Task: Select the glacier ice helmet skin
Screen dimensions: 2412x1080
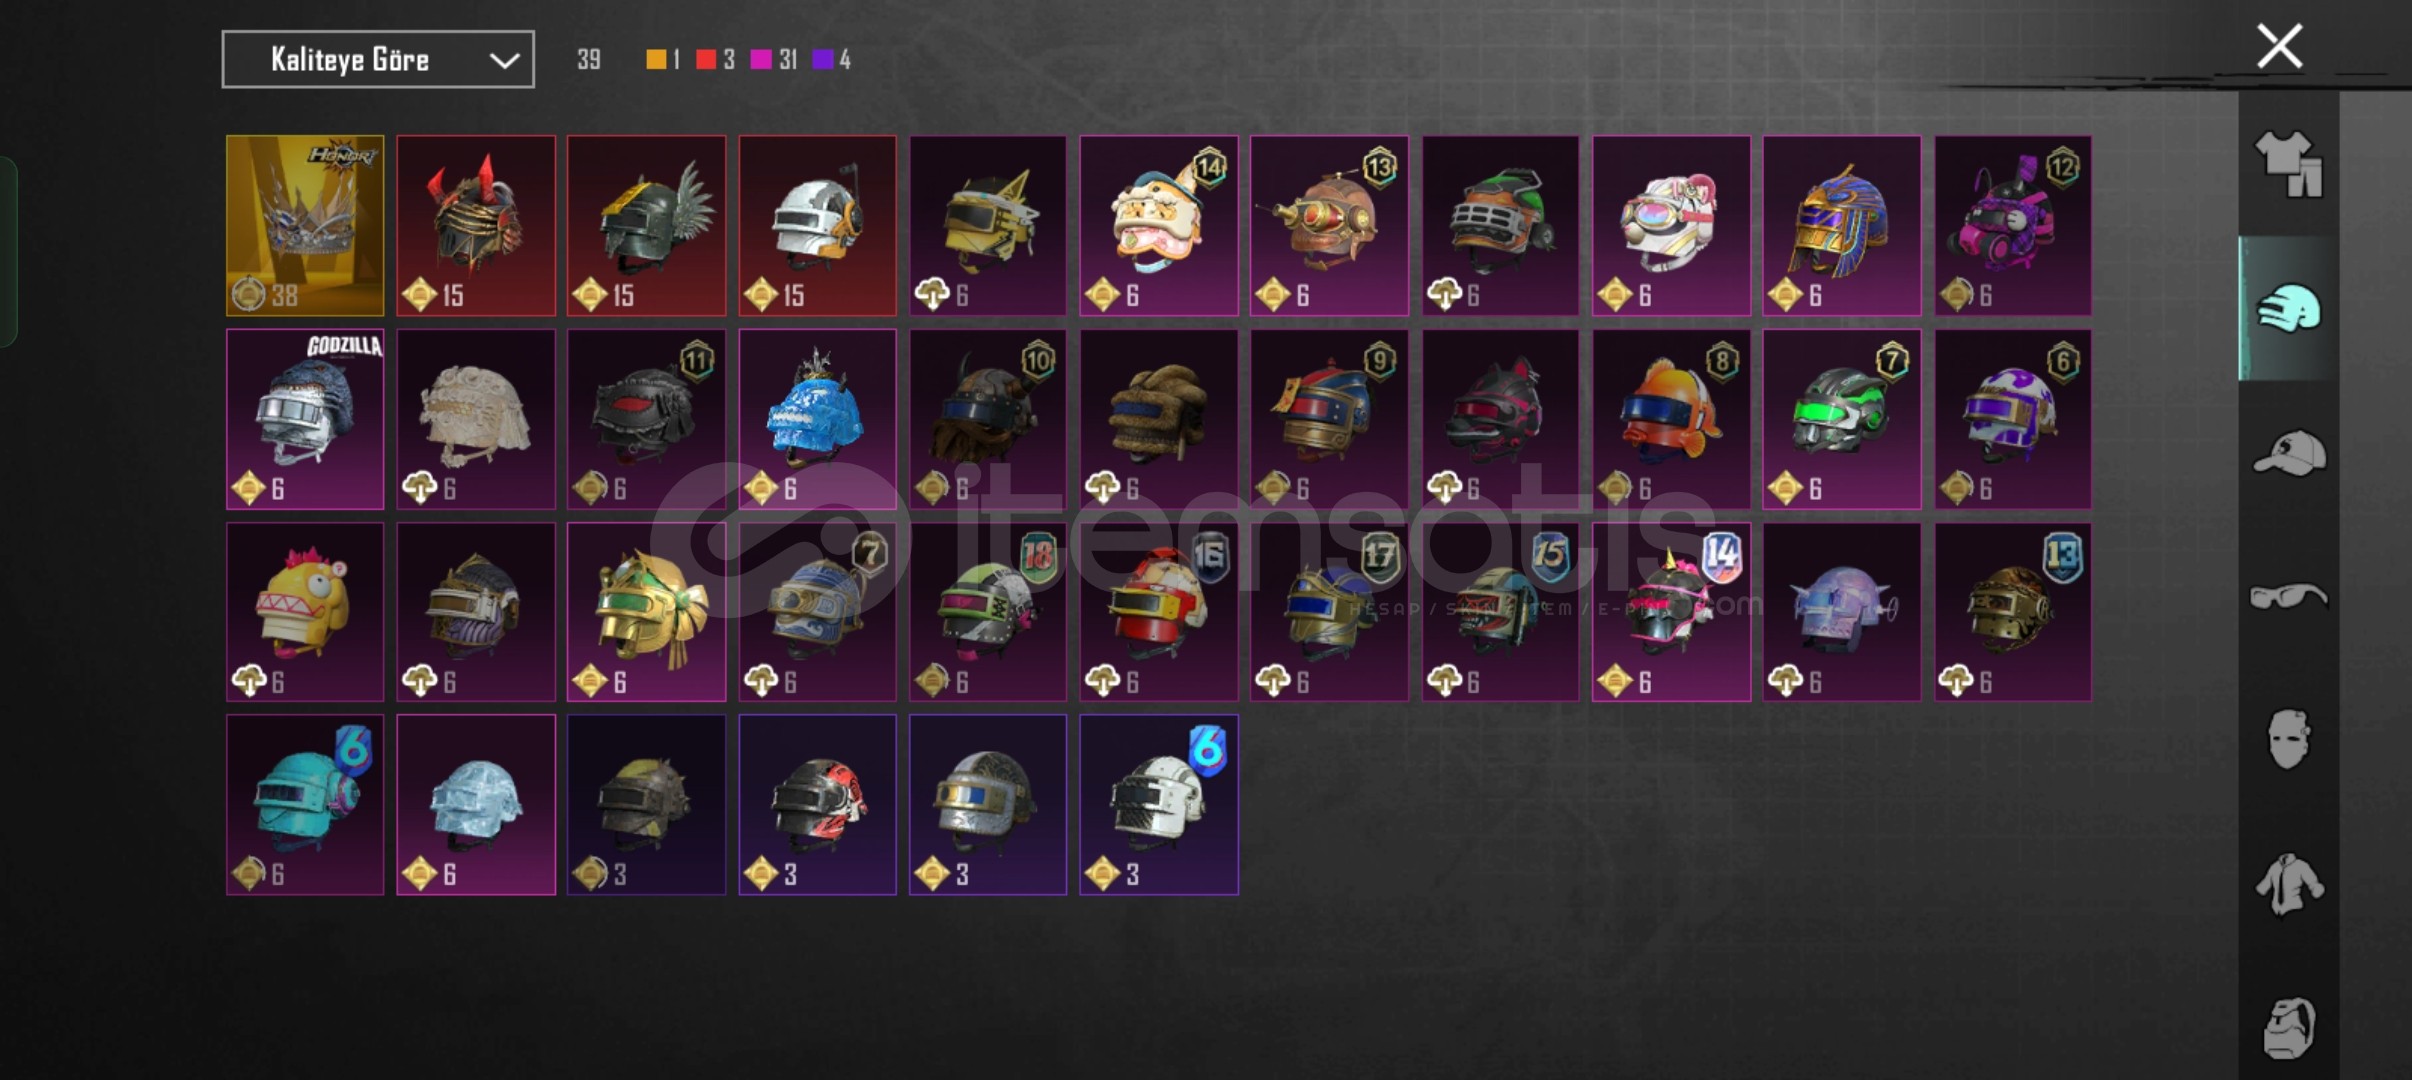Action: click(476, 805)
